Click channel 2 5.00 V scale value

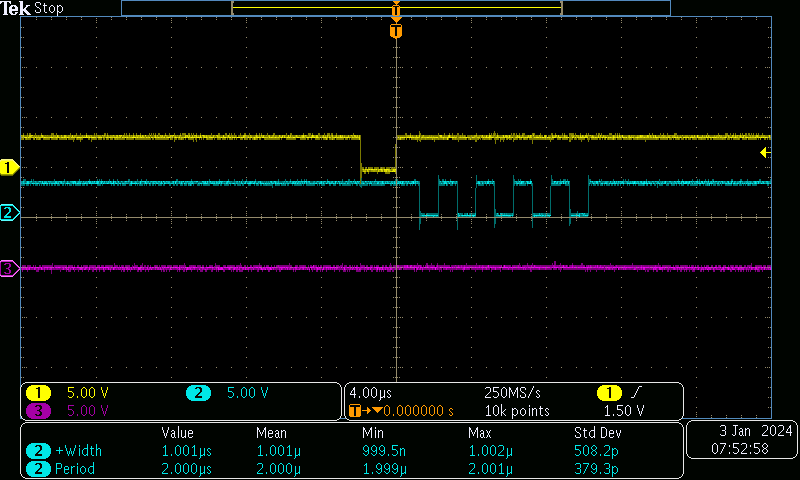tap(247, 393)
